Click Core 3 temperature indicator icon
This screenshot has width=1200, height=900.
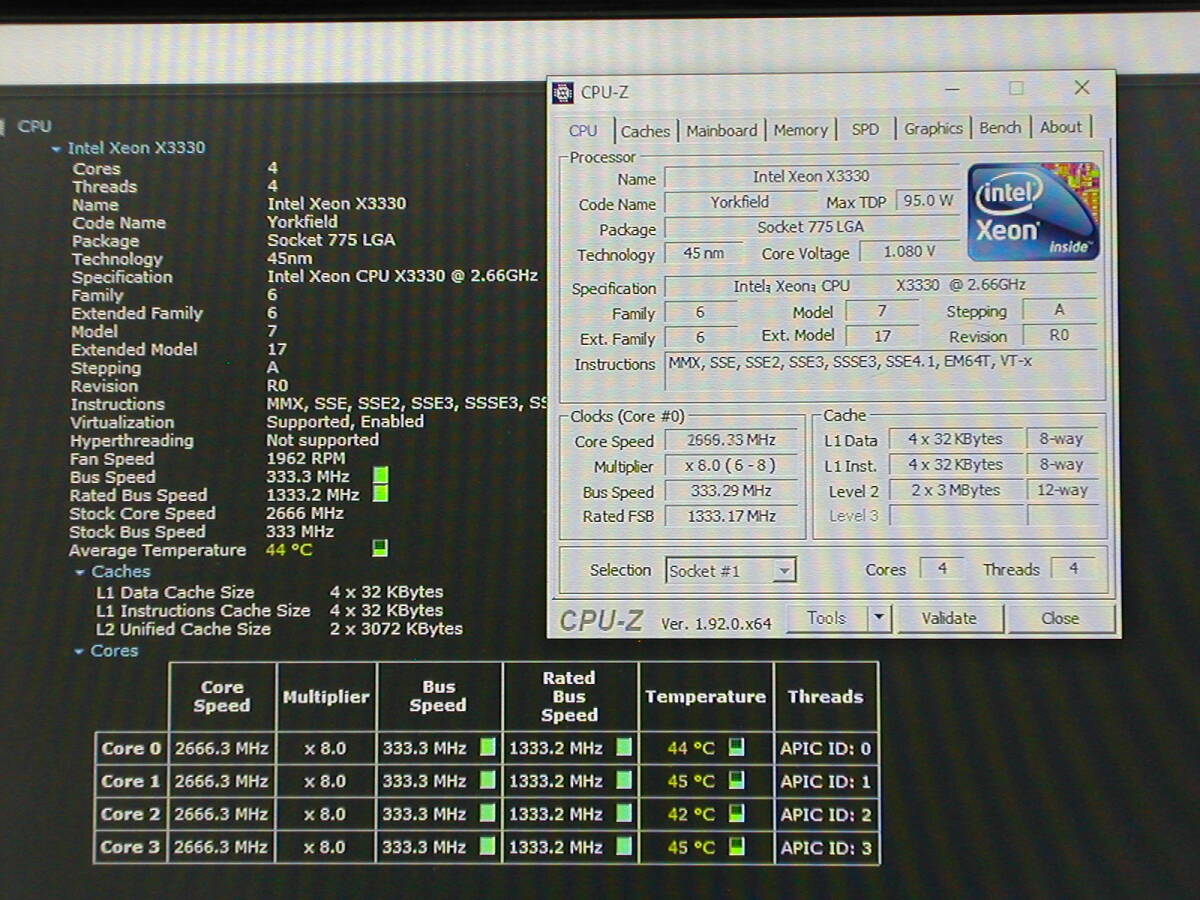click(736, 847)
